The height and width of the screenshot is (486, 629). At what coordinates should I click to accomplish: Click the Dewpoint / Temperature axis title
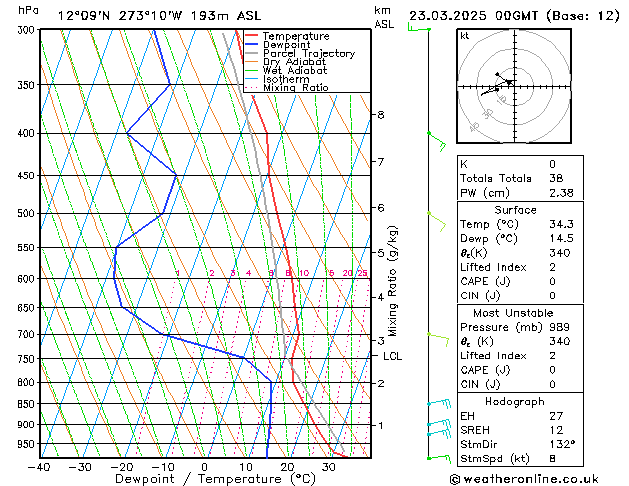pyautogui.click(x=216, y=479)
